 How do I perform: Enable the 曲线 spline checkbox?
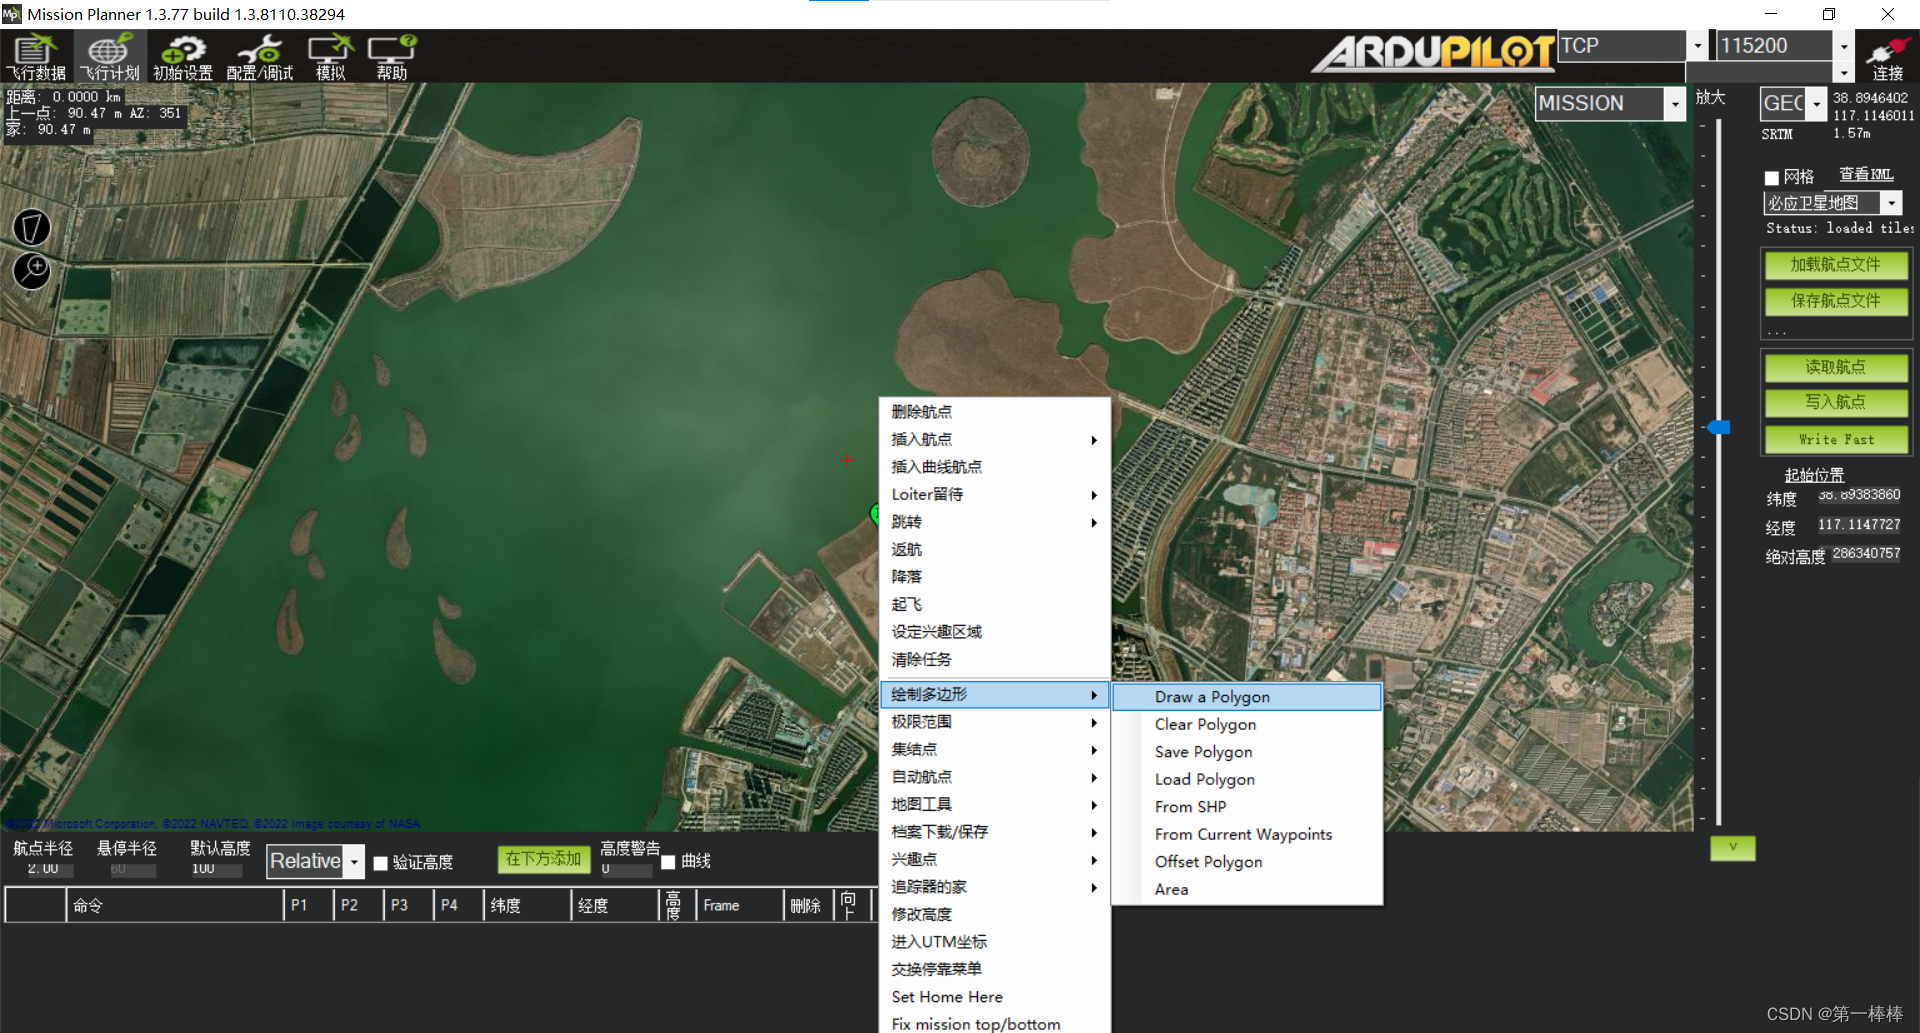pos(668,862)
